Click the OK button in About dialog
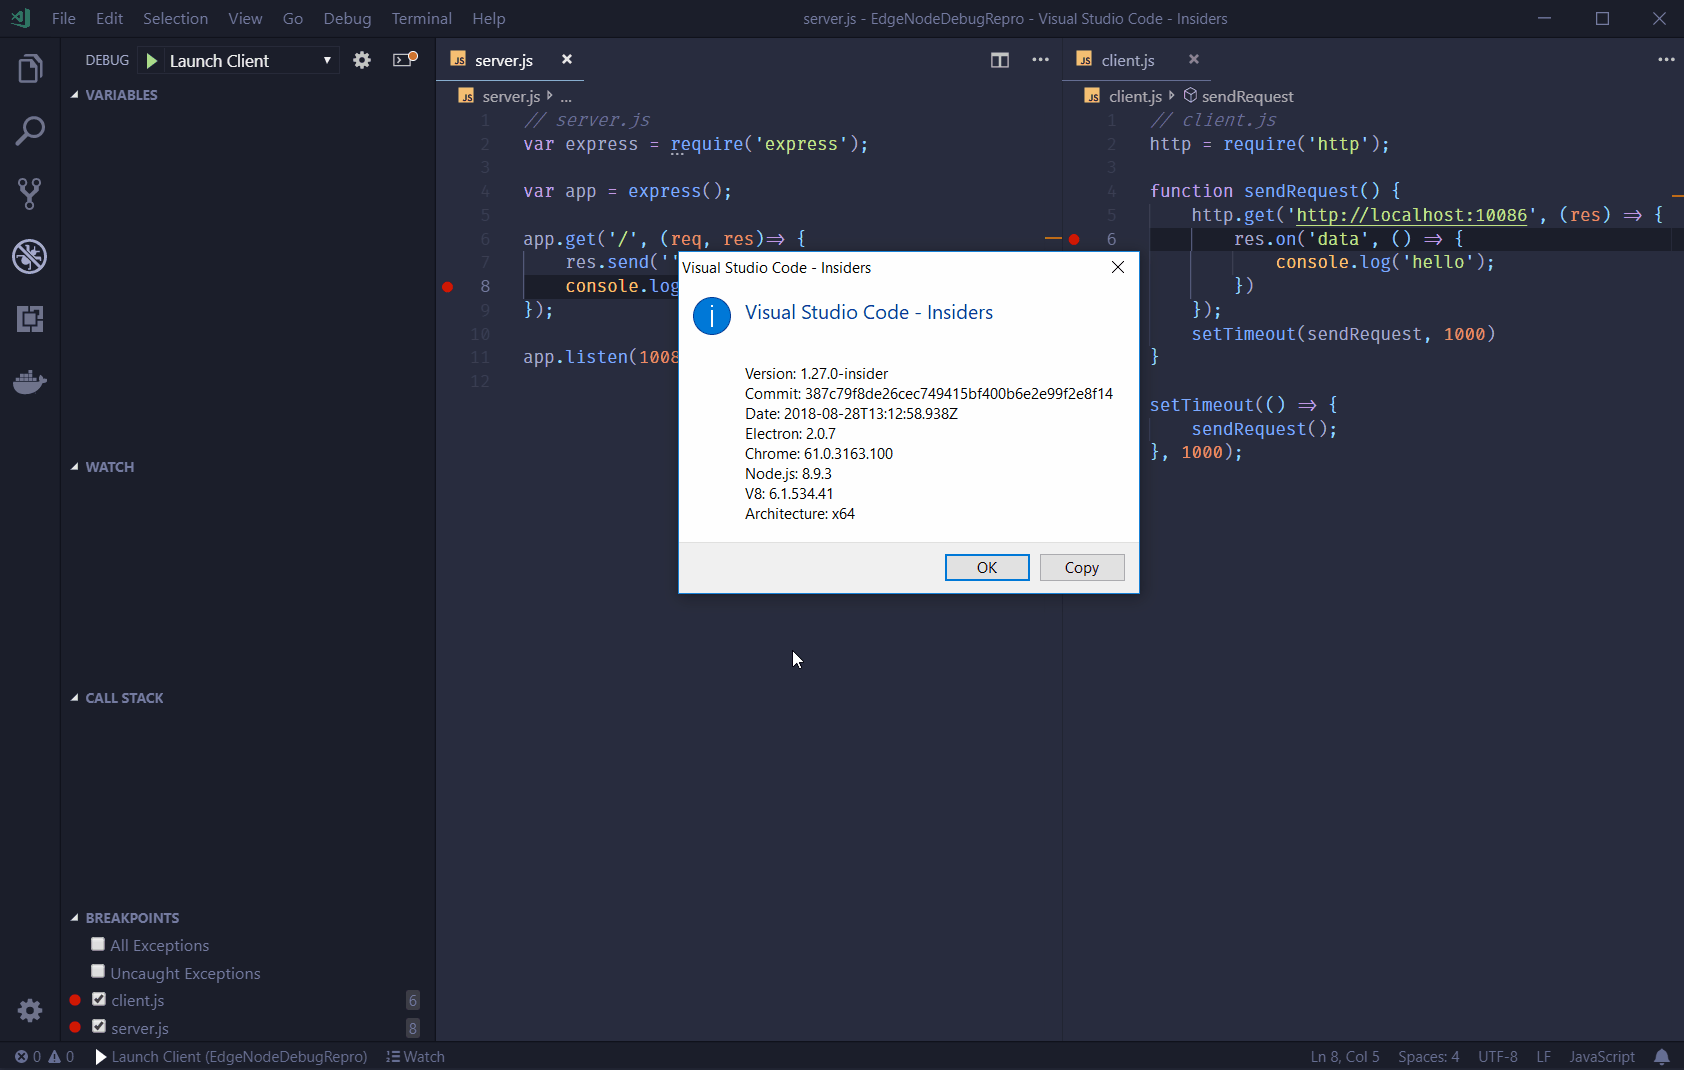This screenshot has height=1070, width=1684. pyautogui.click(x=986, y=567)
